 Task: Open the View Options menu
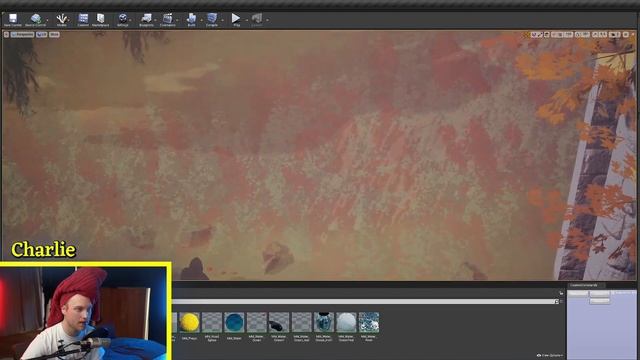point(550,356)
